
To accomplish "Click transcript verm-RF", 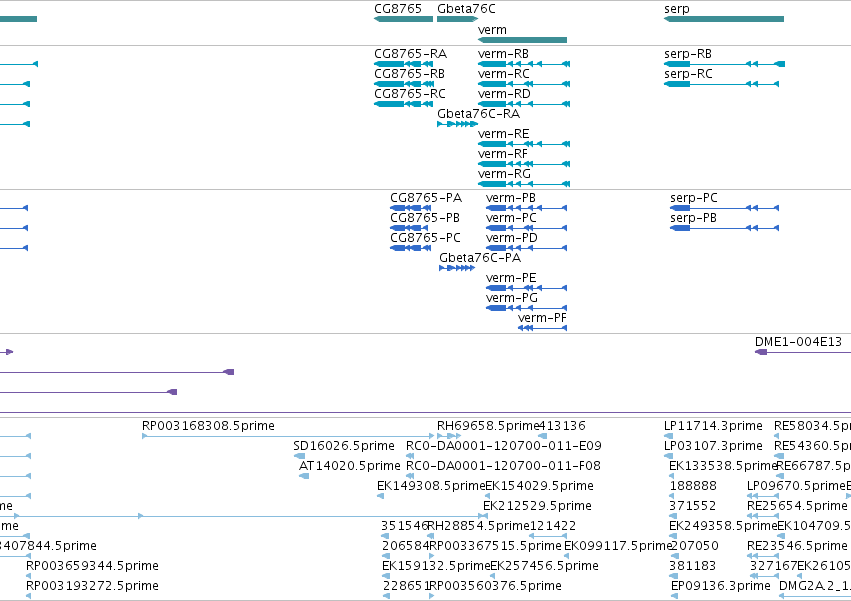I will tap(524, 164).
